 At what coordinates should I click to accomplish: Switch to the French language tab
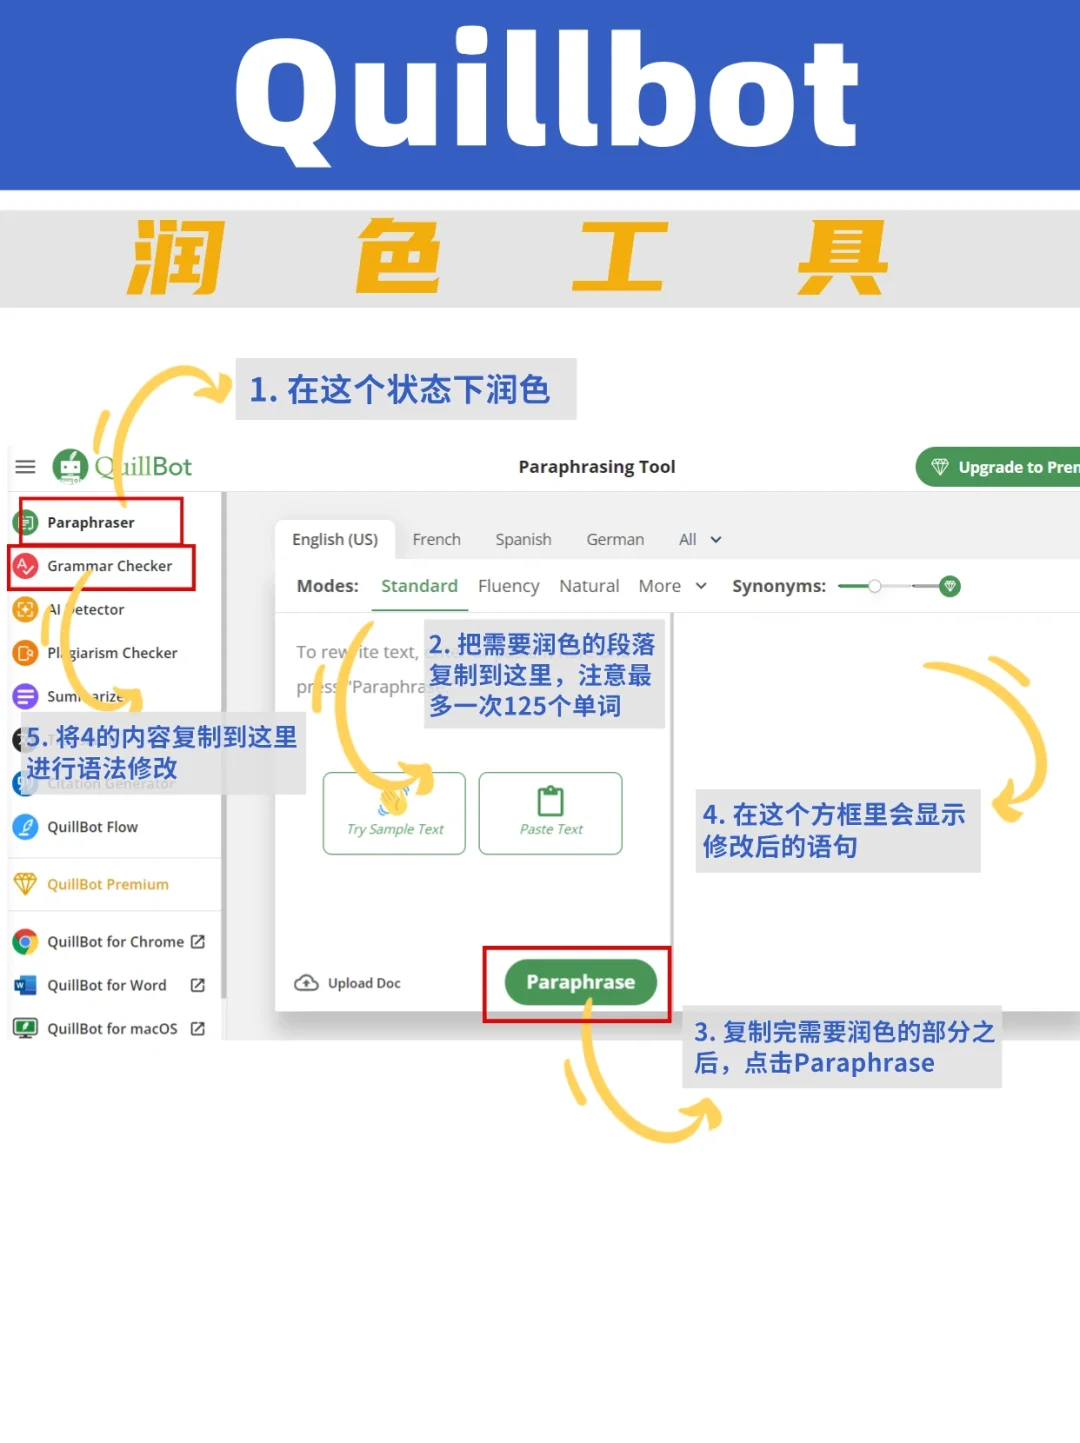437,539
